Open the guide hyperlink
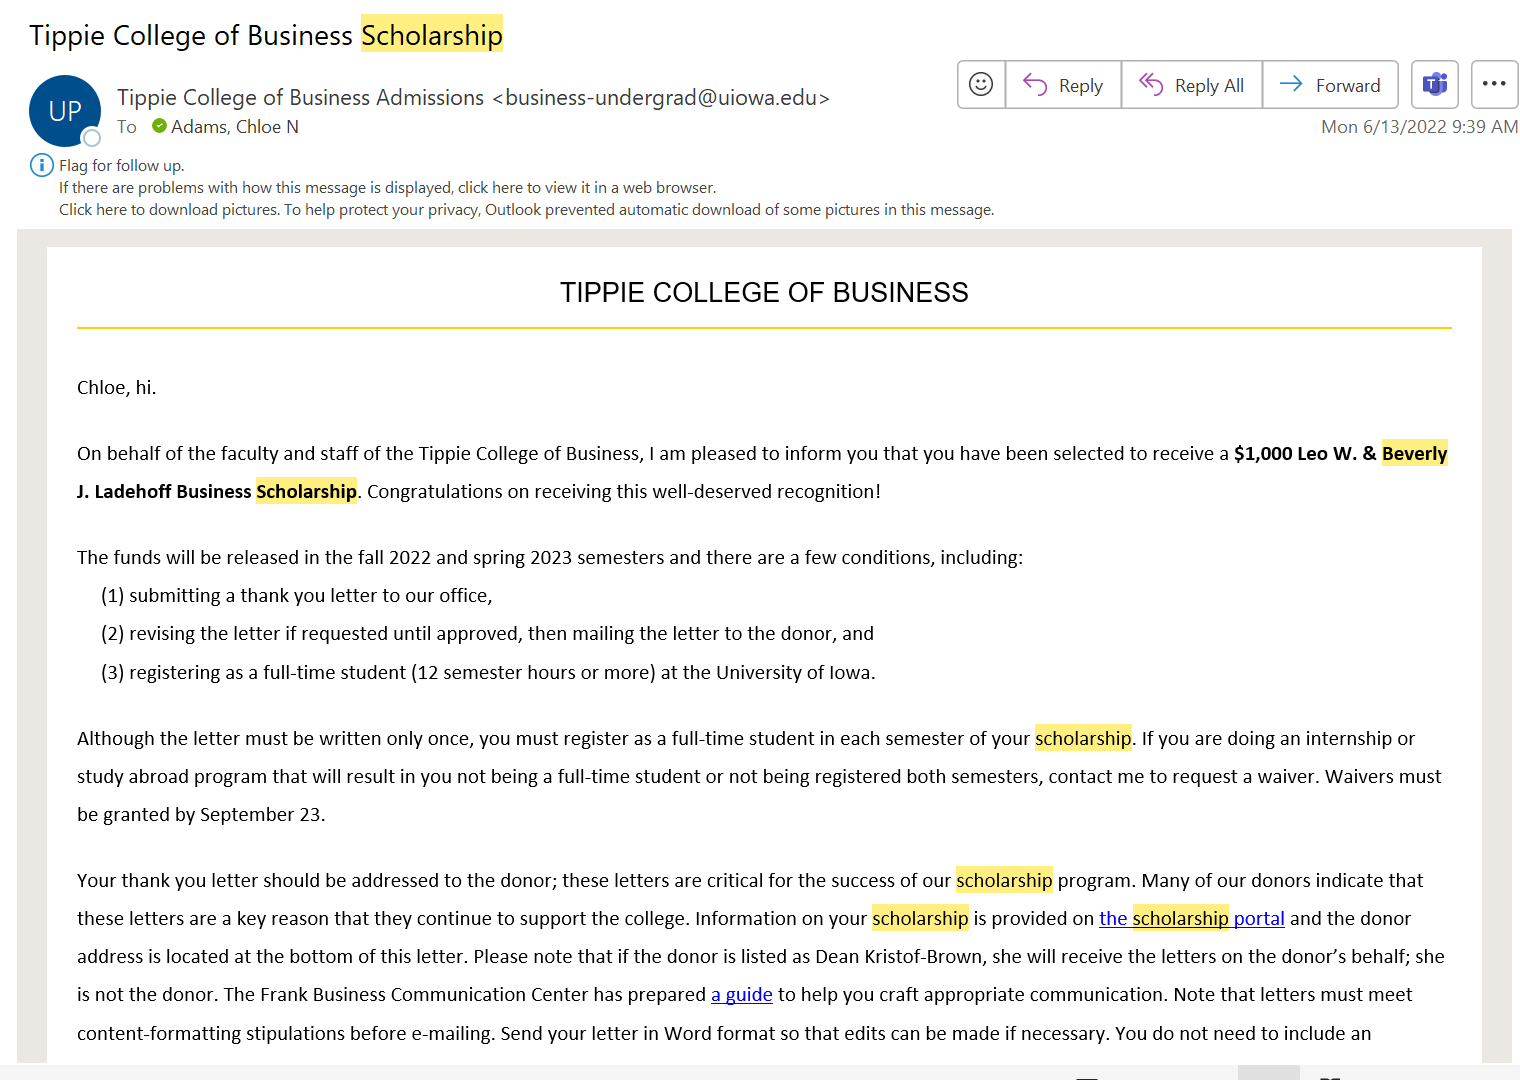 point(742,994)
